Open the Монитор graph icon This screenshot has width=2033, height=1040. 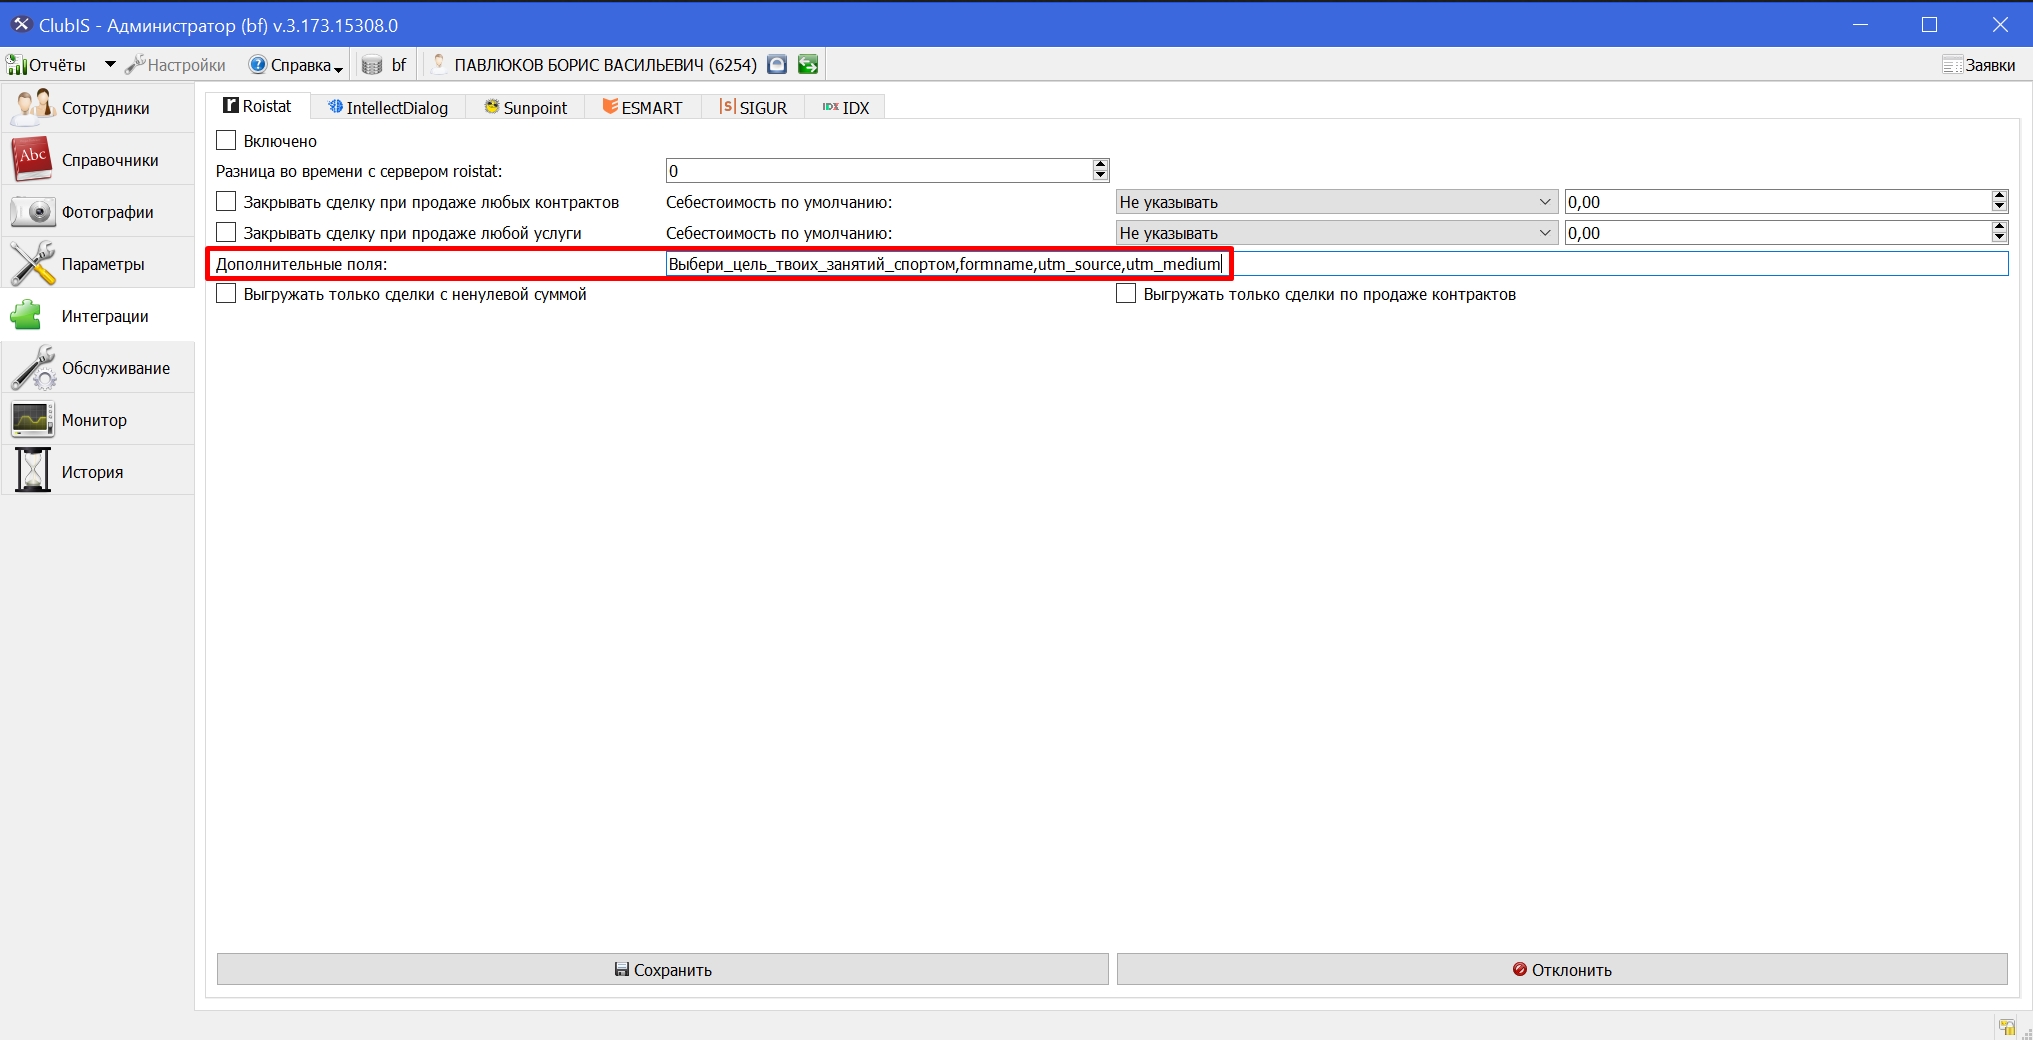pyautogui.click(x=32, y=419)
